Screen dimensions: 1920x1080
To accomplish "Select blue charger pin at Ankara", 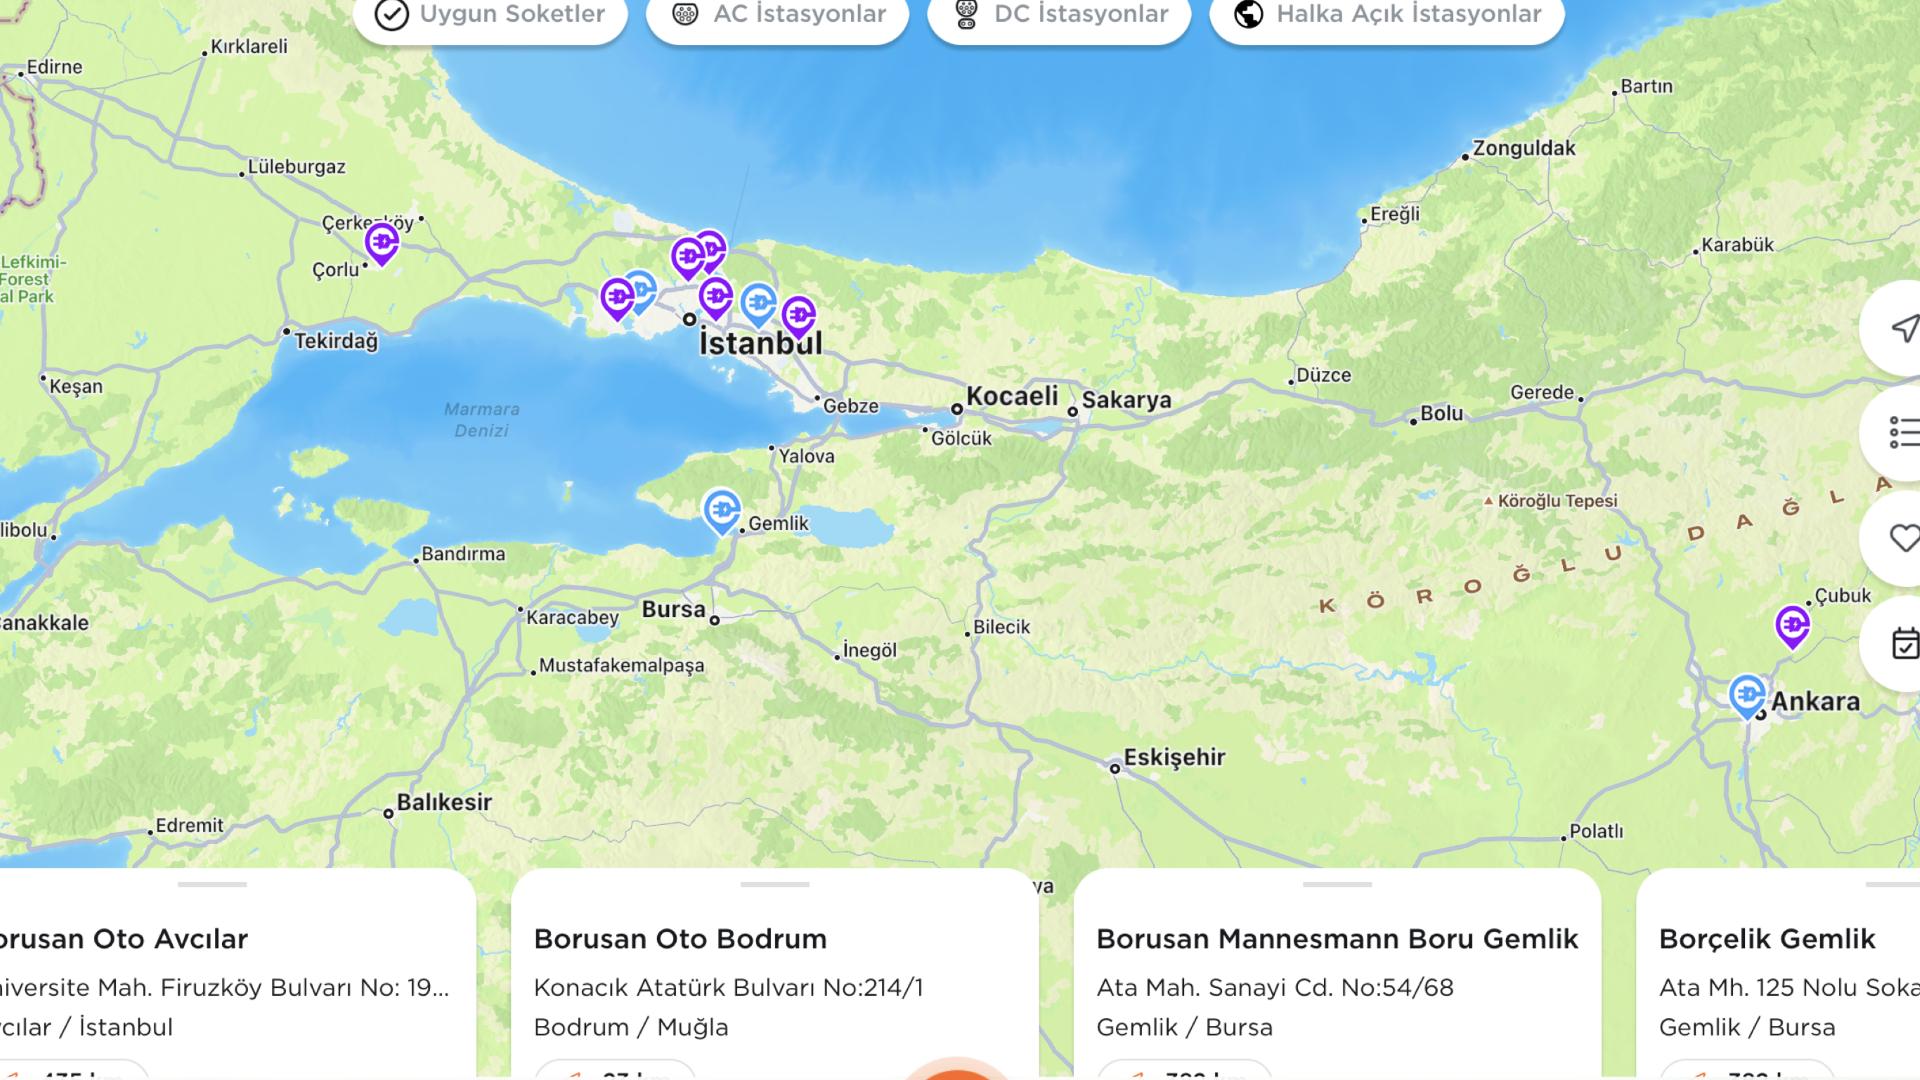I will (1748, 697).
